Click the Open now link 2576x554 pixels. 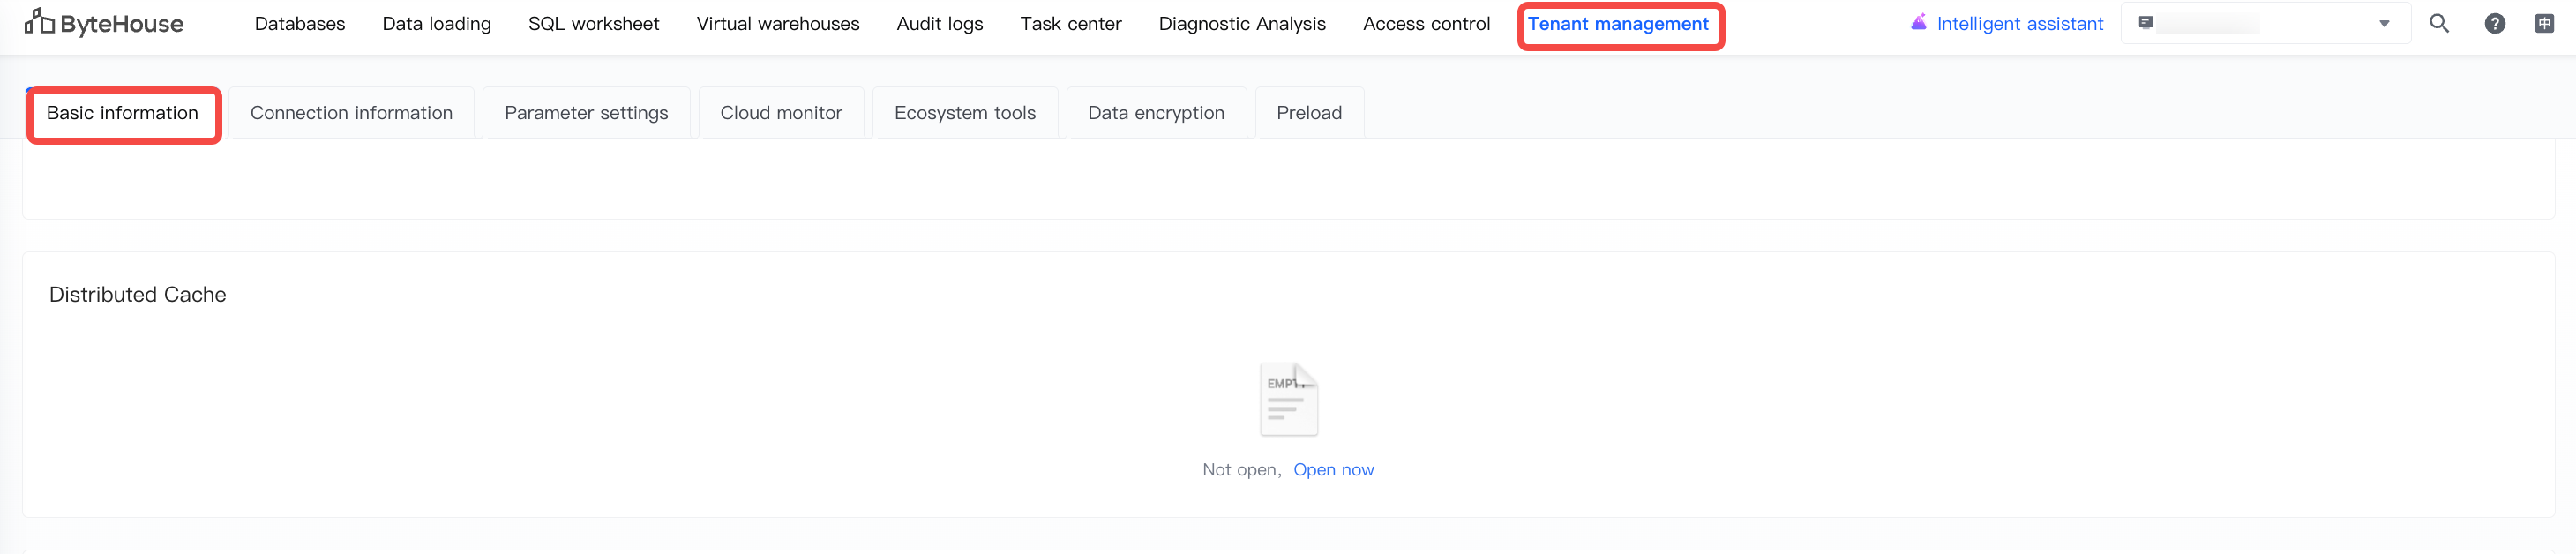tap(1333, 470)
